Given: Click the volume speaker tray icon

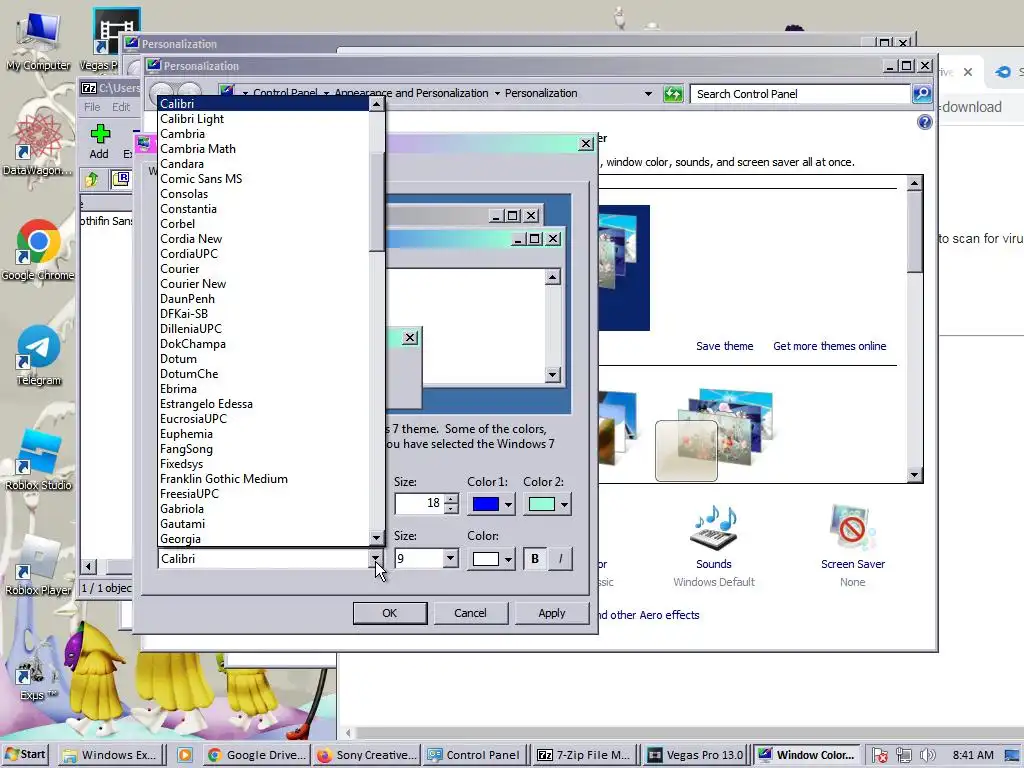Looking at the screenshot, I should coord(927,755).
